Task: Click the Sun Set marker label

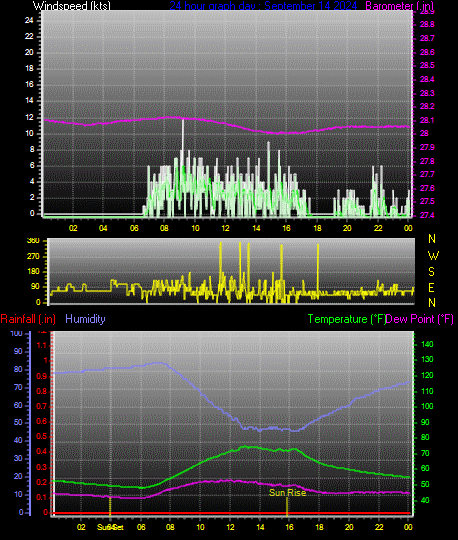Action: point(110,527)
